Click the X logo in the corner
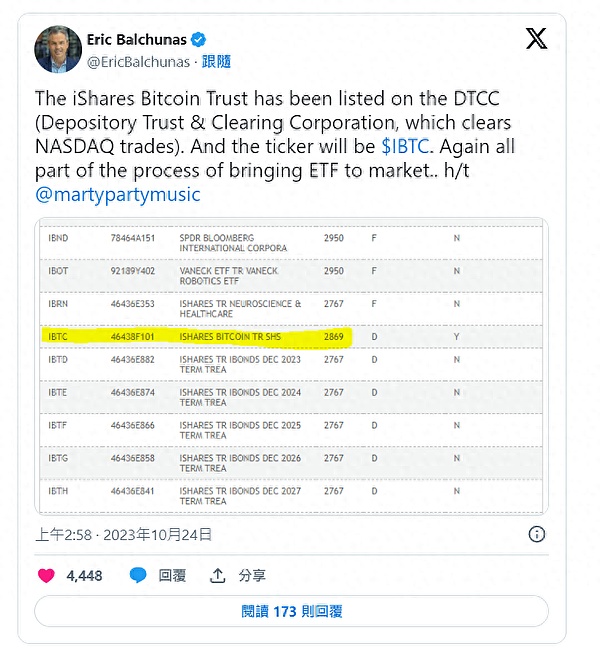Screen dimensions: 600x655 (537, 39)
